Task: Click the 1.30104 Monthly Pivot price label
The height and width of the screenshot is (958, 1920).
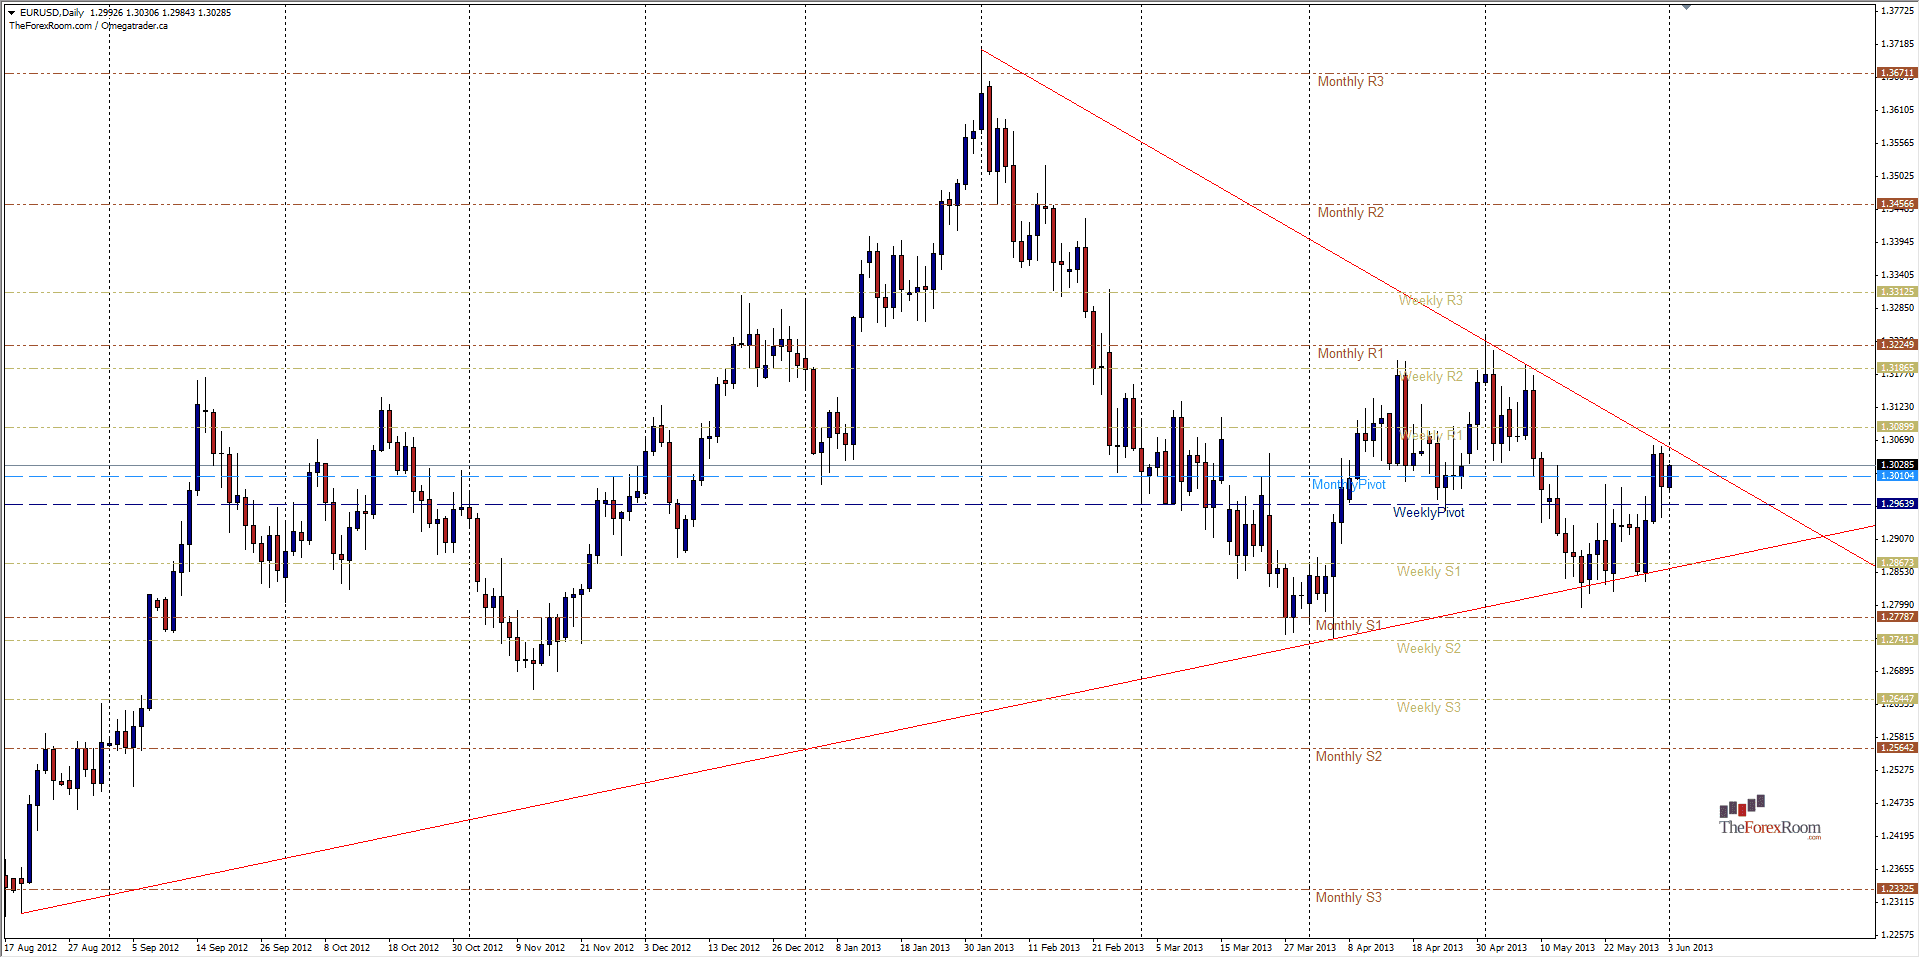Action: (1896, 476)
